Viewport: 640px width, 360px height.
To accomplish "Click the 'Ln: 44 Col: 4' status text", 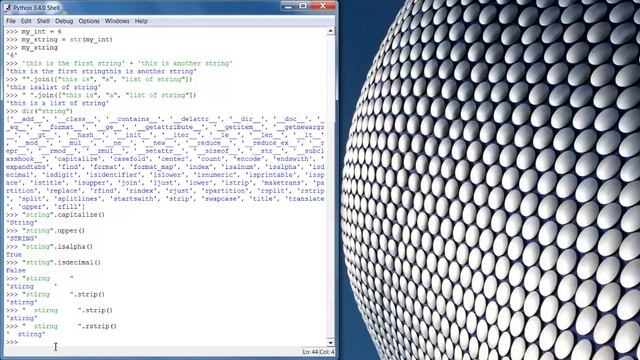I will coord(318,351).
